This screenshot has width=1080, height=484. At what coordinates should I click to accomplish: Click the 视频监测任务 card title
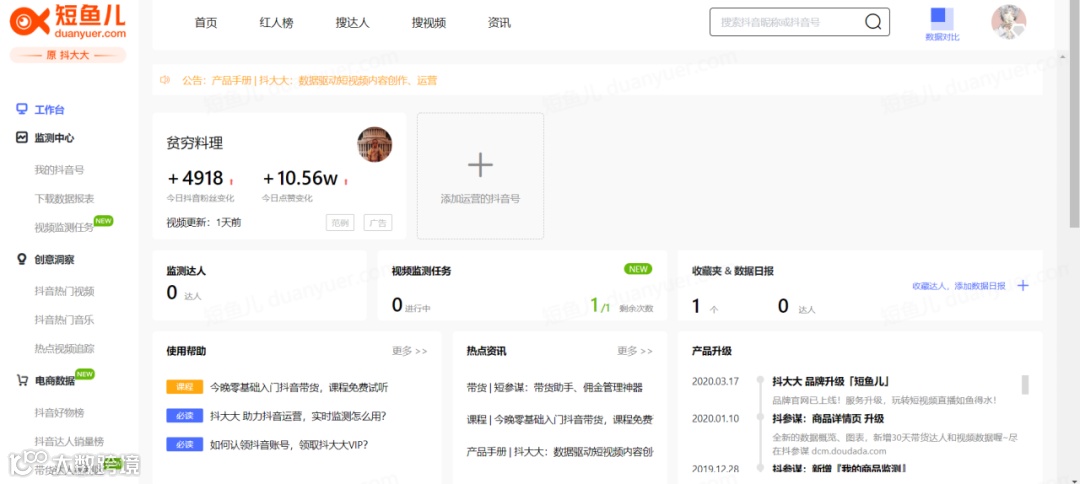[422, 271]
